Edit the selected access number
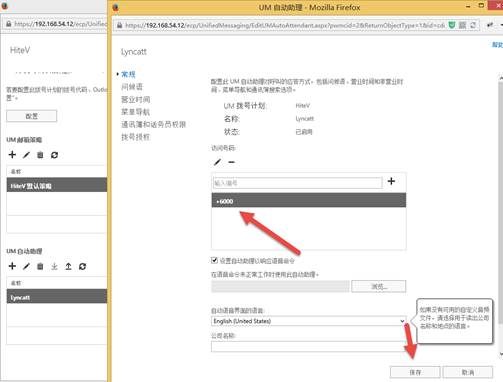Screen dimensions: 503x382 click(x=217, y=162)
